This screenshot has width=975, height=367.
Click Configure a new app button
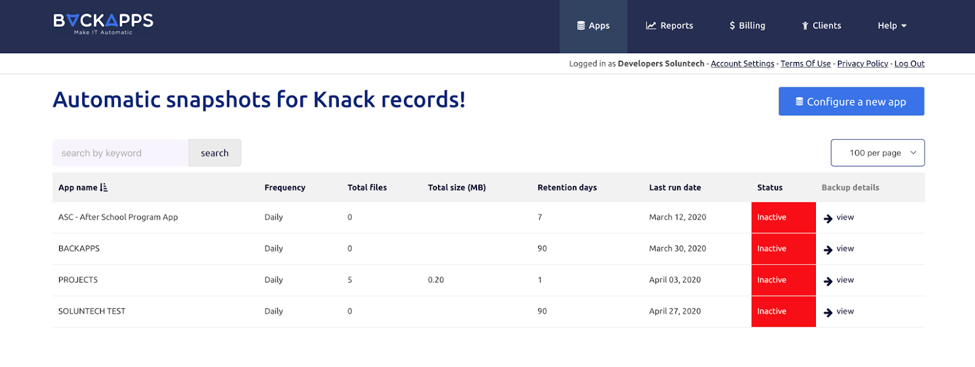coord(851,101)
